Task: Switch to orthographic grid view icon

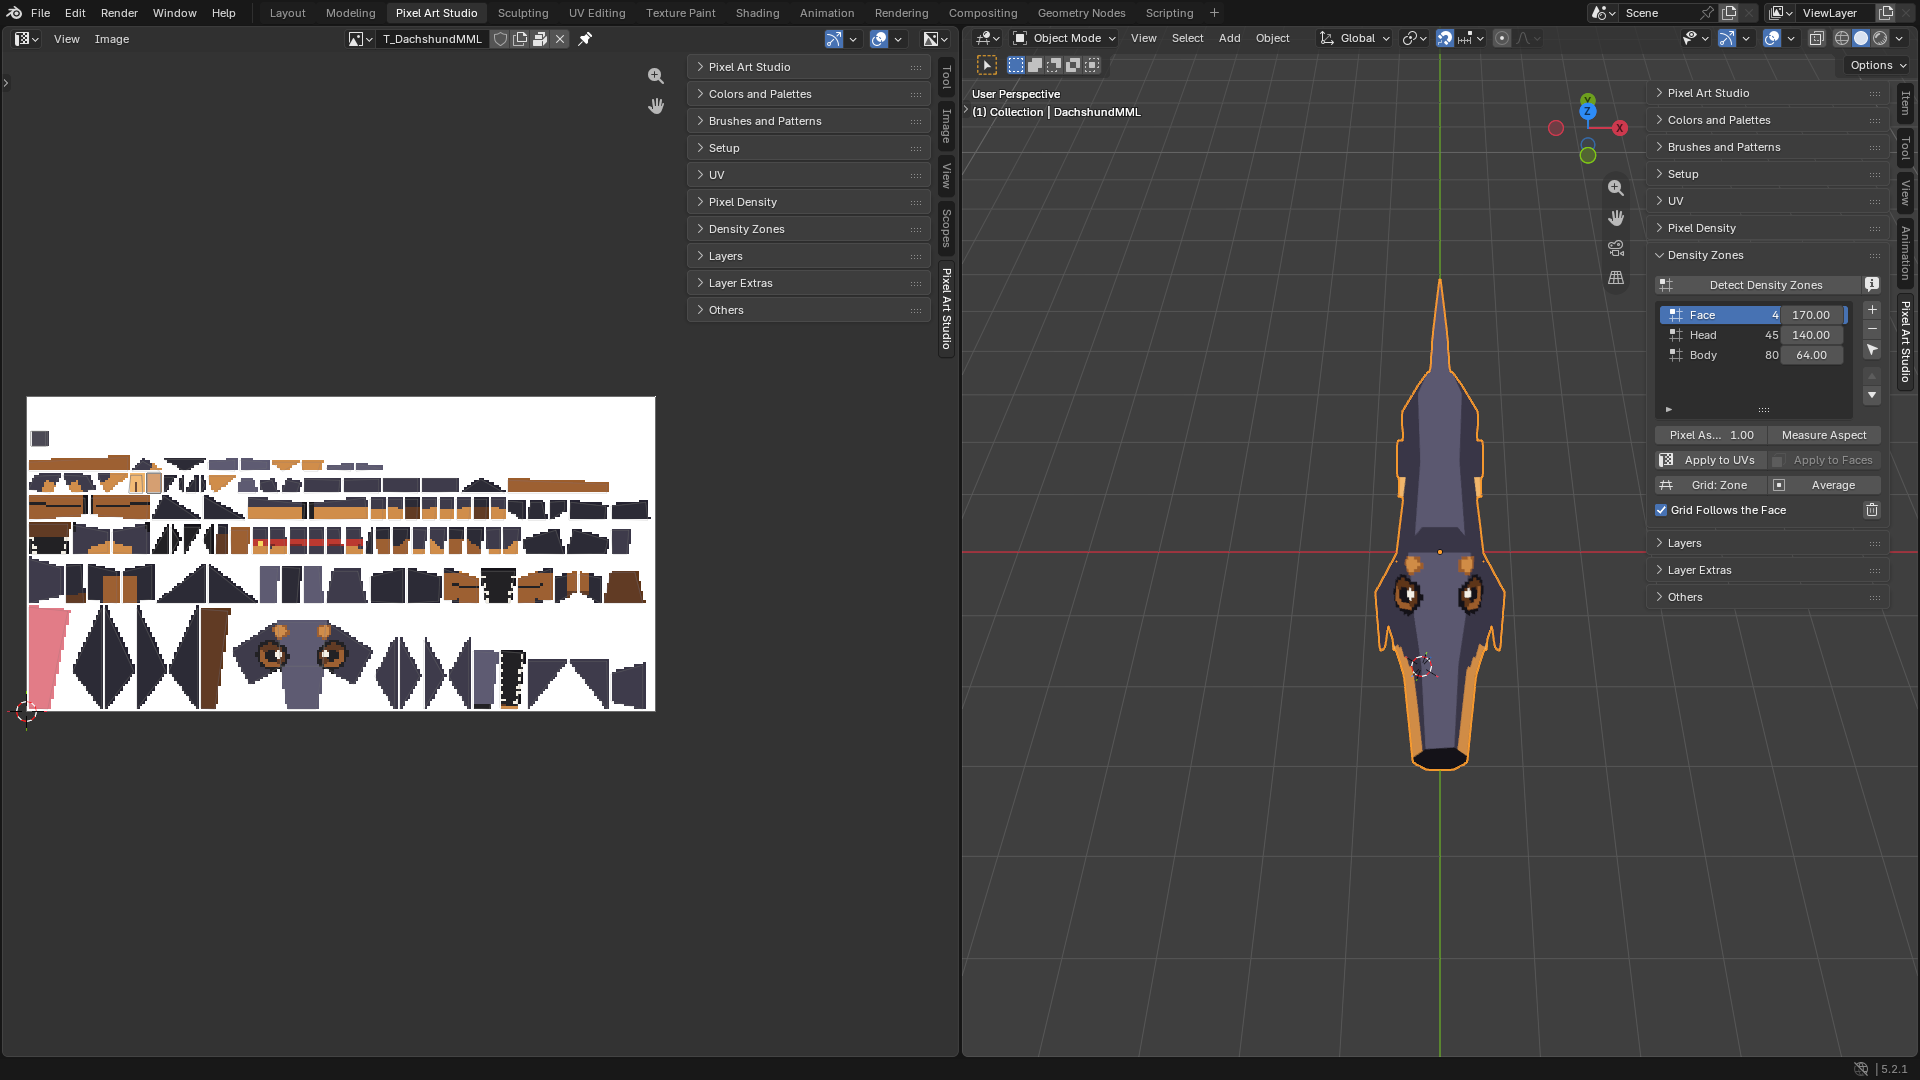Action: coord(1616,278)
